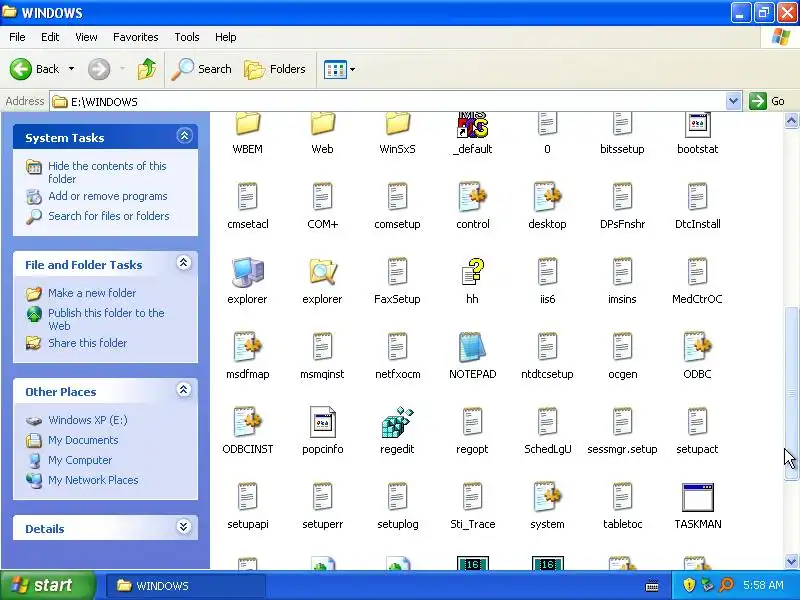Click the explorer computer icon
The width and height of the screenshot is (800, 600).
point(247,272)
